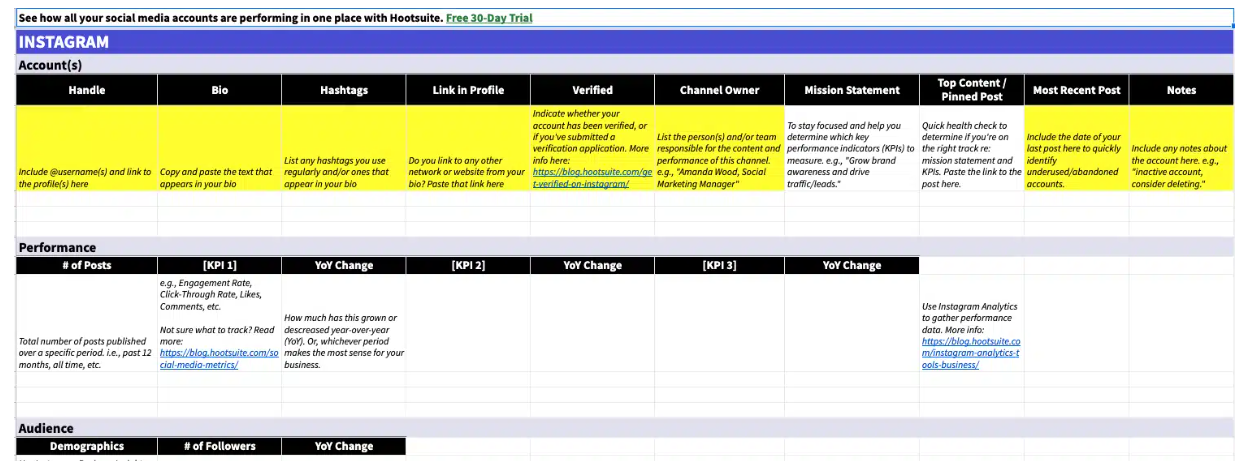Viewport: 1255px width, 461px height.
Task: Select the Hashtags column header
Action: 344,90
